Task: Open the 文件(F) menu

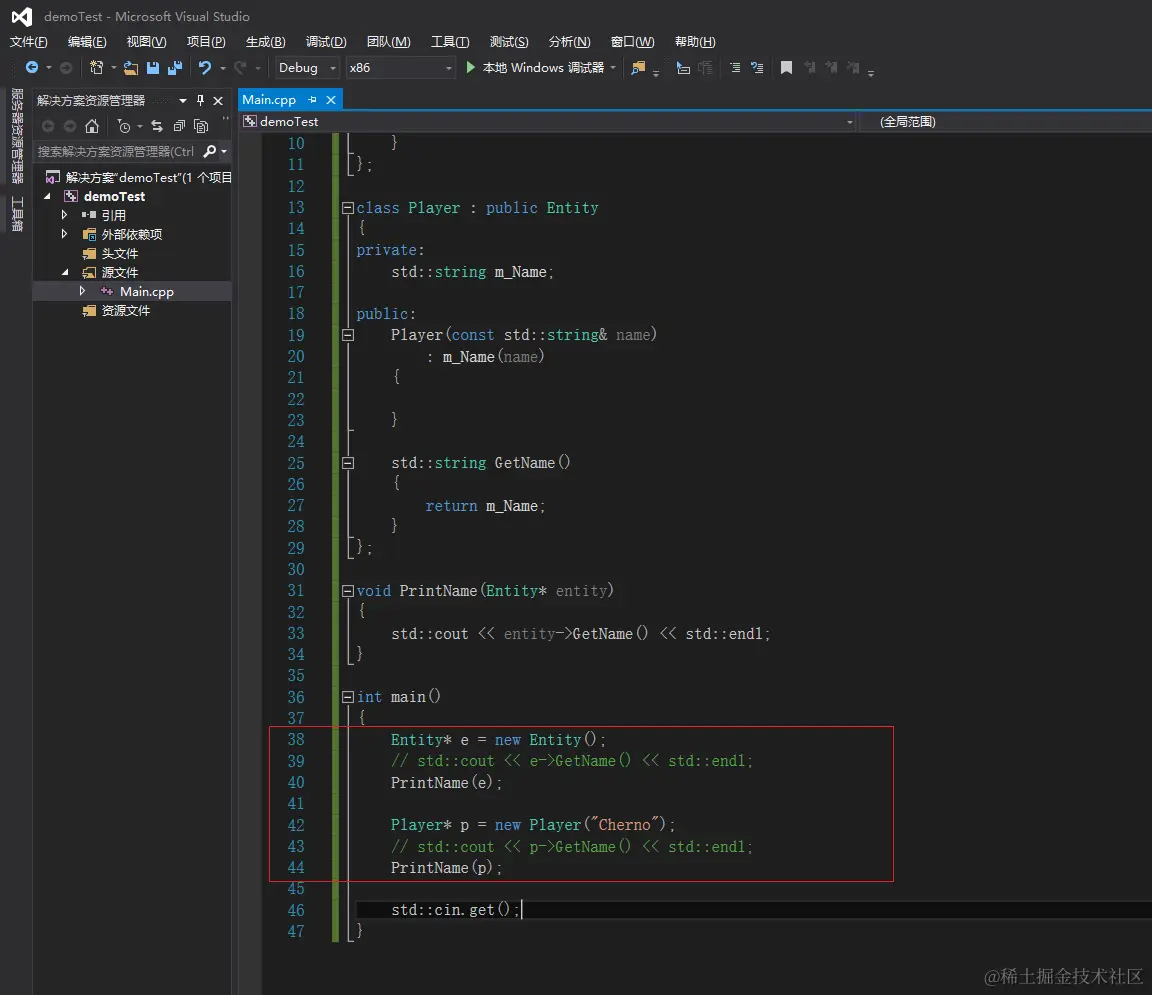Action: click(29, 42)
